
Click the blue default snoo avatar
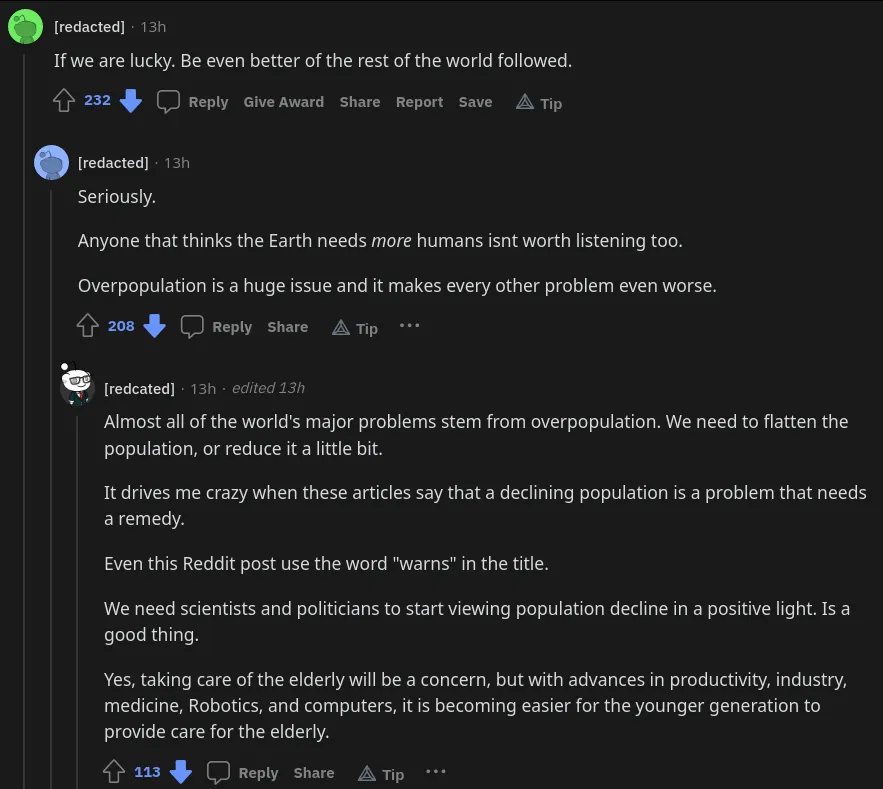[51, 162]
